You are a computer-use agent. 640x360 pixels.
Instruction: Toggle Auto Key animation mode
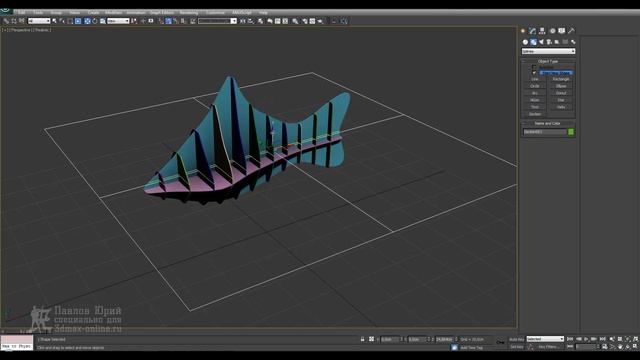tap(516, 339)
